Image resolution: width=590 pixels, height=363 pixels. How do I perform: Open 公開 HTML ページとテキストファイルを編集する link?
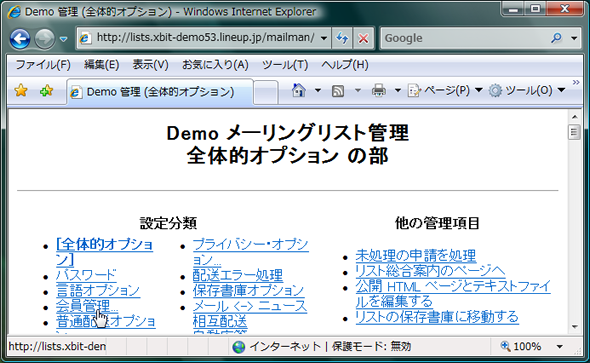coord(453,294)
